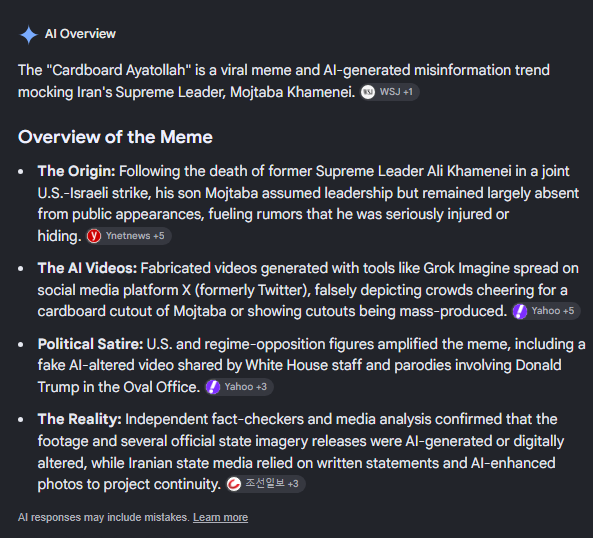This screenshot has width=593, height=538.
Task: Click the bold The Reality label
Action: [79, 419]
